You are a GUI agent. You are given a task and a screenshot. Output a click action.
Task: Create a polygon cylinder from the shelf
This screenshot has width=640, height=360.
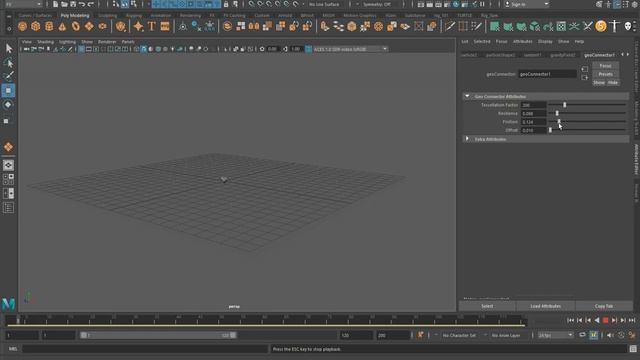point(49,27)
